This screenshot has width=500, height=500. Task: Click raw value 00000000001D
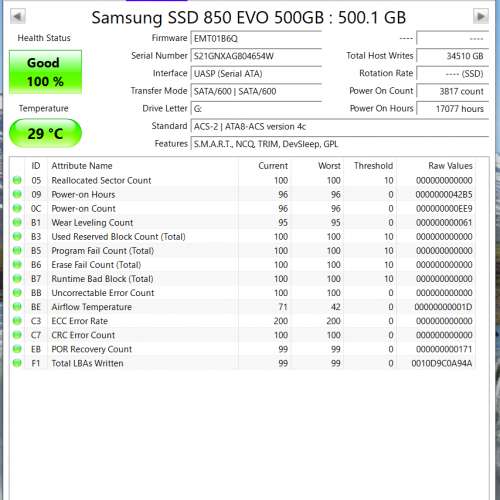pos(443,307)
